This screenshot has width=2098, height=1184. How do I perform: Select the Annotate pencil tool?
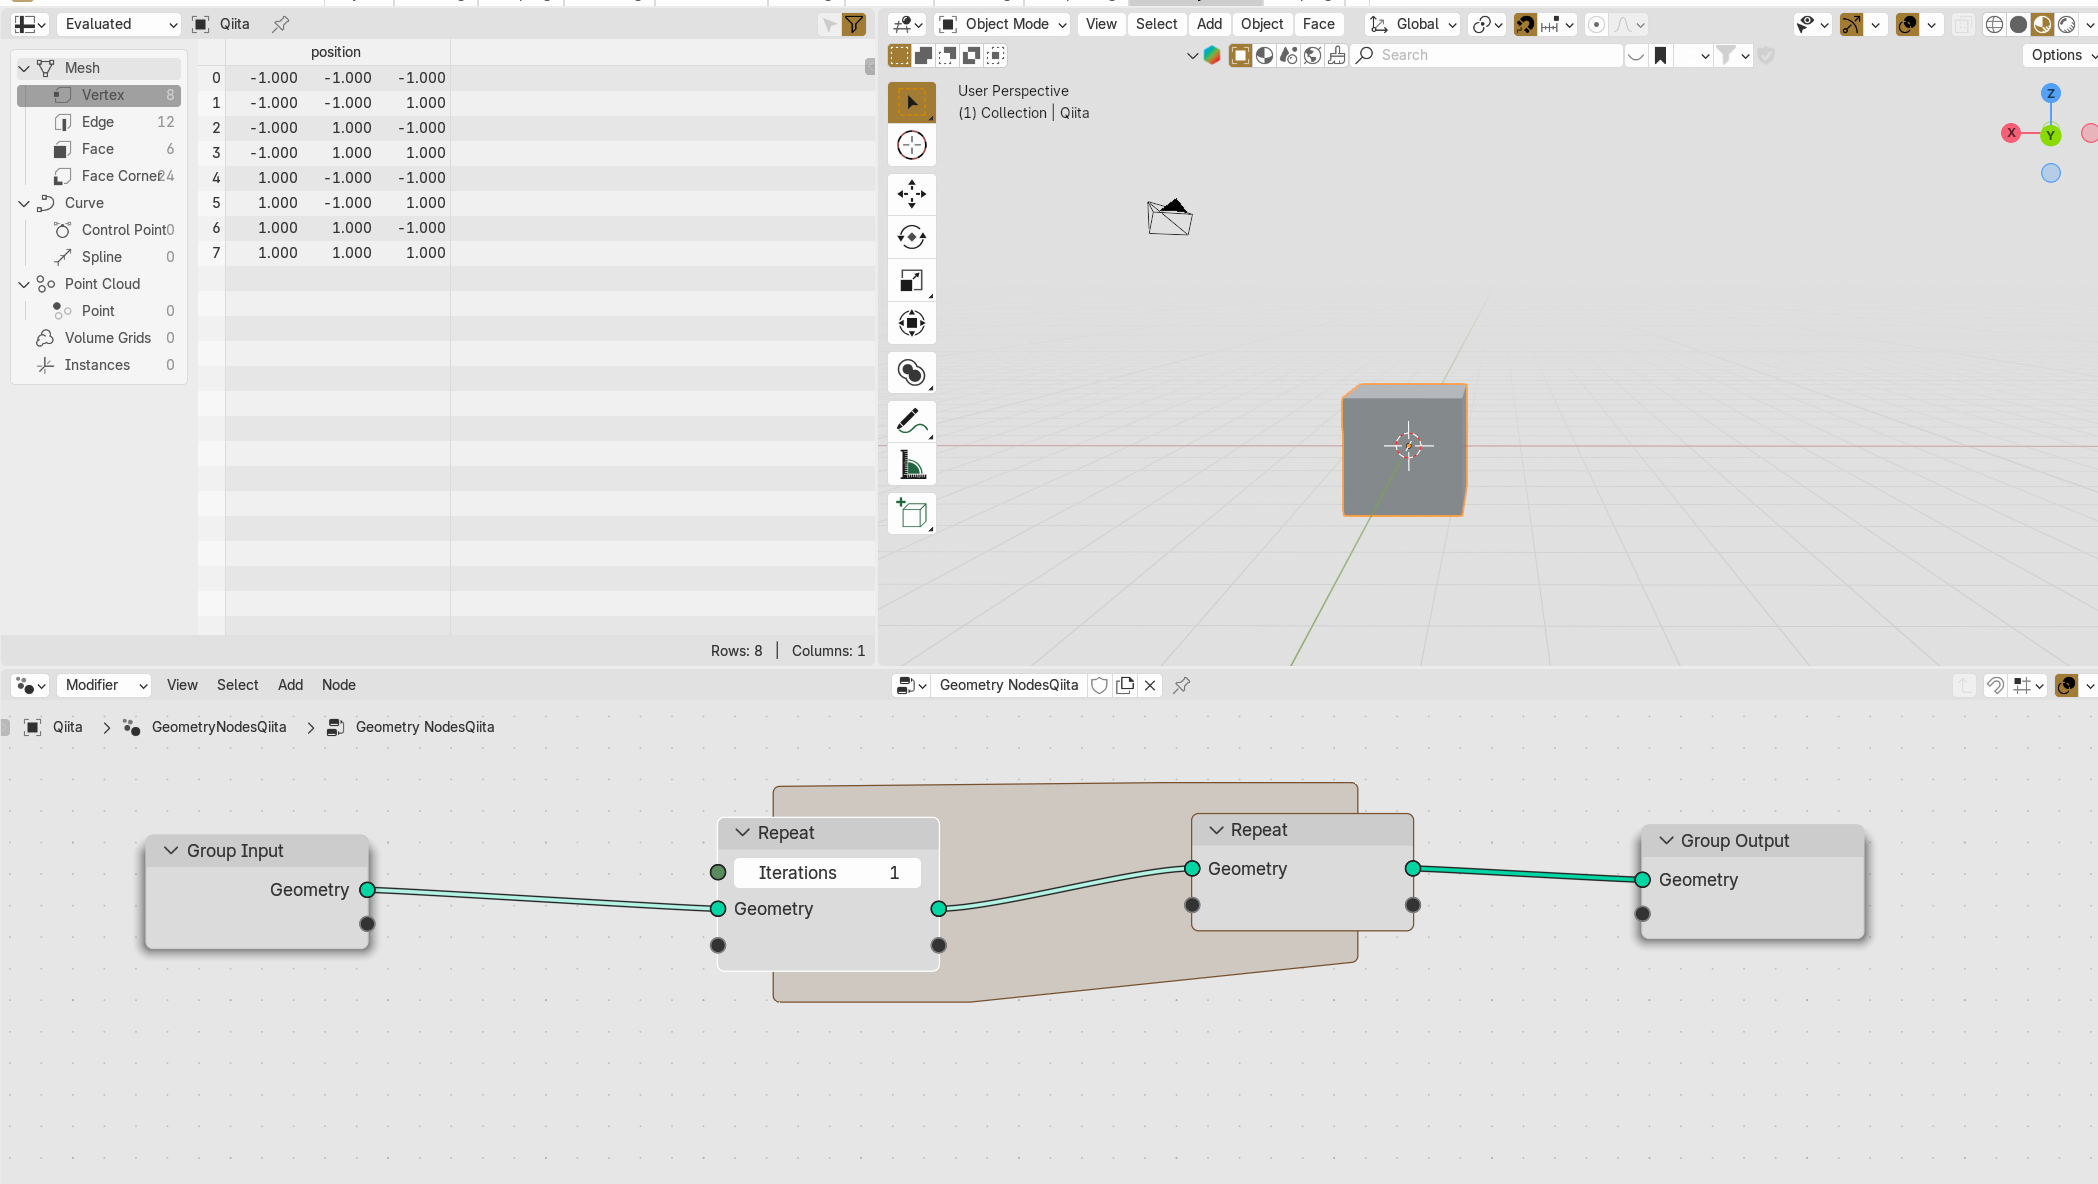click(x=911, y=422)
